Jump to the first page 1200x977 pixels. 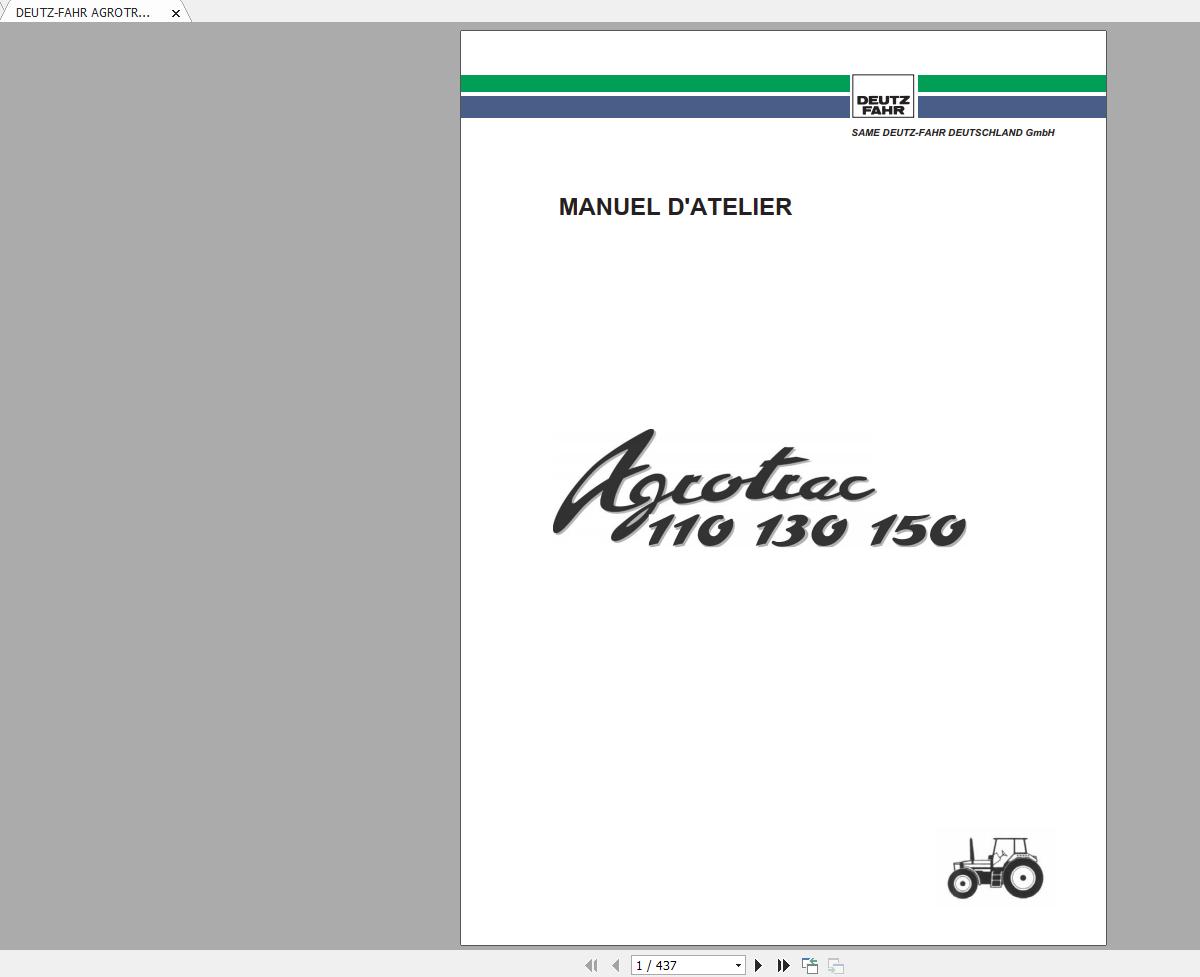point(591,965)
